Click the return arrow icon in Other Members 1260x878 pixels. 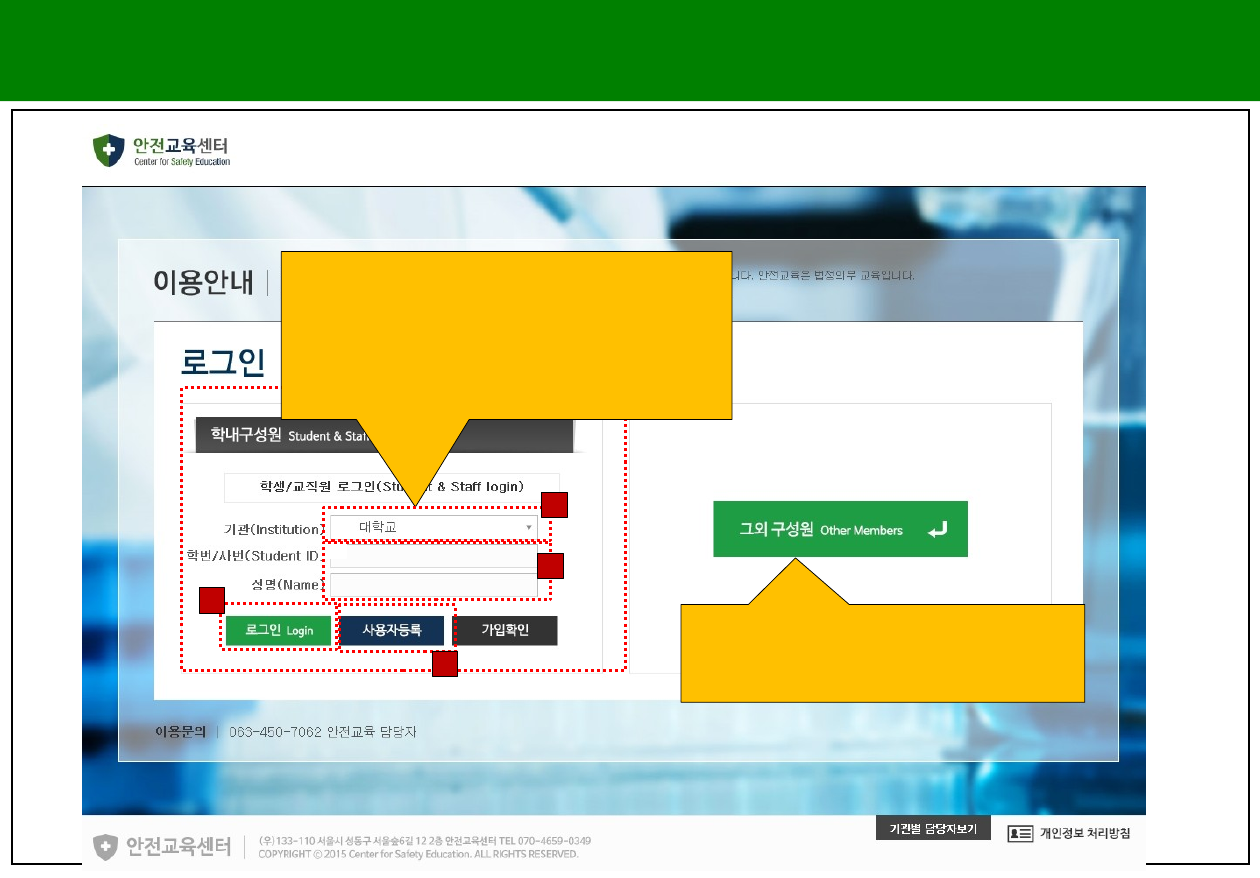pos(937,530)
